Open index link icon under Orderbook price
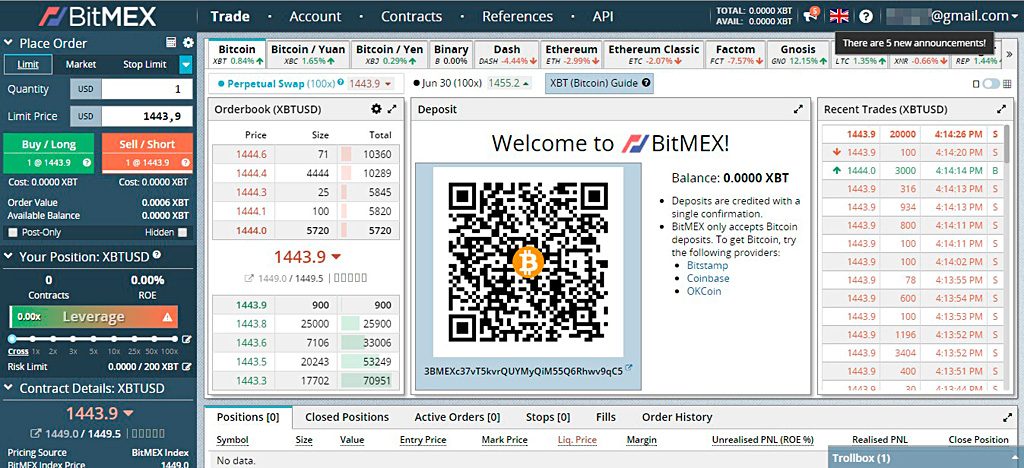This screenshot has width=1024, height=468. 249,278
